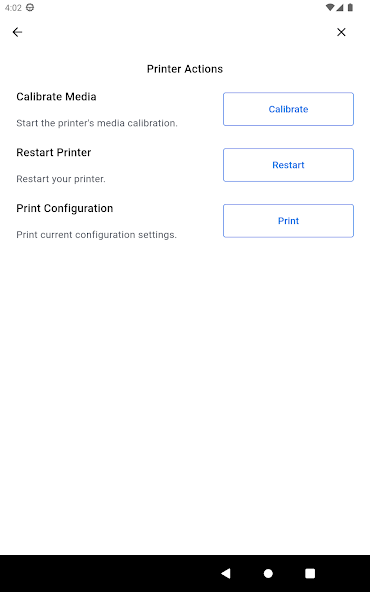Select the Calibrate Media heading
This screenshot has width=370, height=592.
(x=56, y=97)
